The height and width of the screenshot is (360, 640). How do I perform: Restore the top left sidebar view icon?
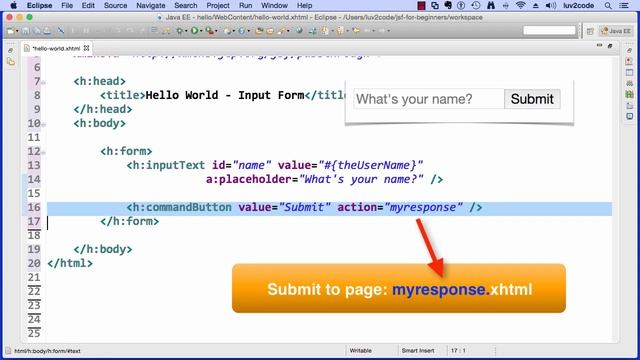coord(11,50)
